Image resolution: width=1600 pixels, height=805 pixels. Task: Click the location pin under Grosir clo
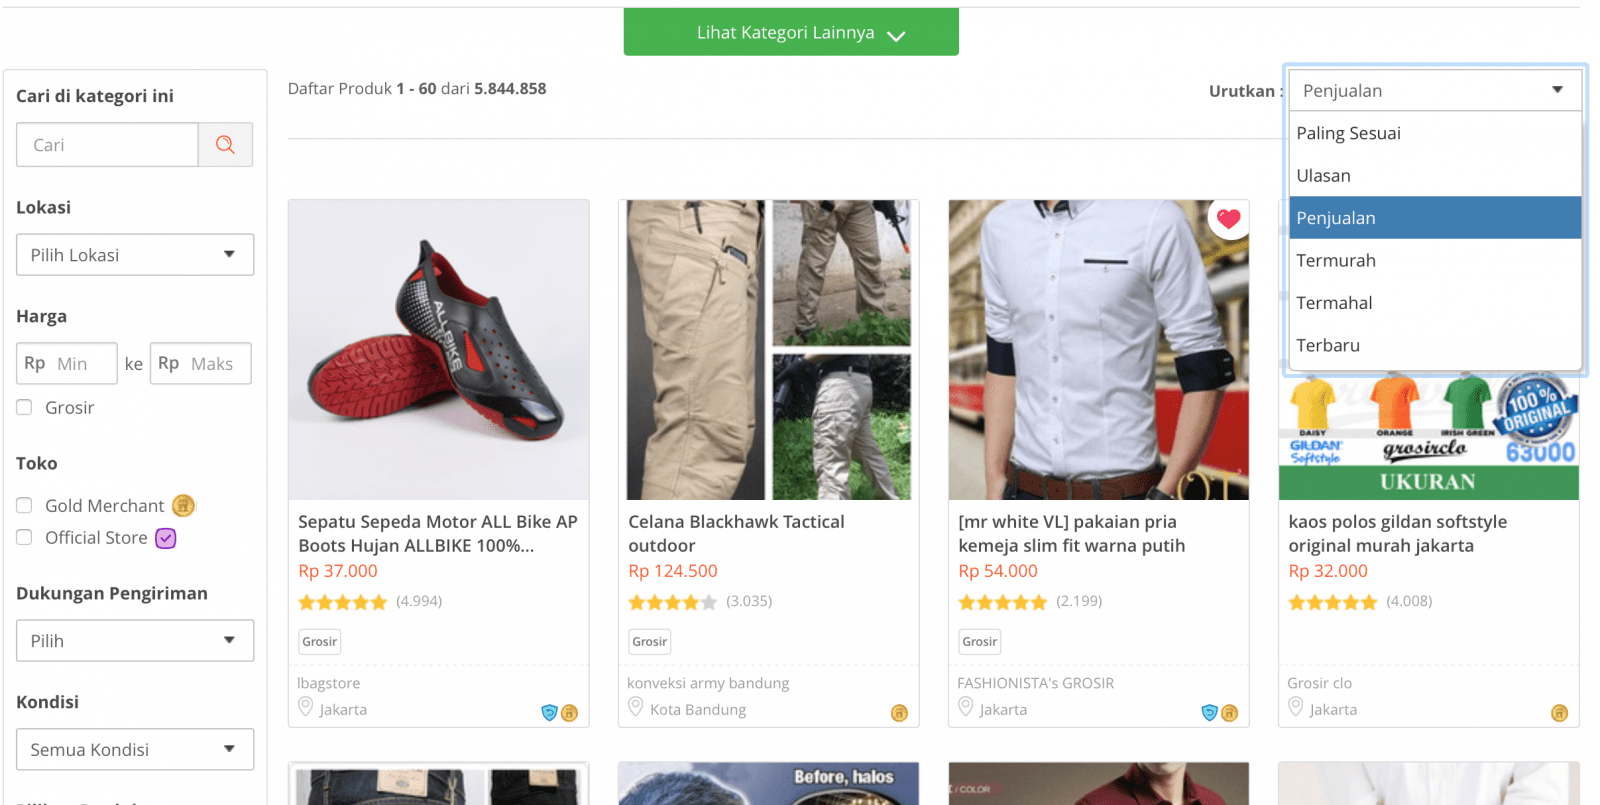coord(1295,707)
